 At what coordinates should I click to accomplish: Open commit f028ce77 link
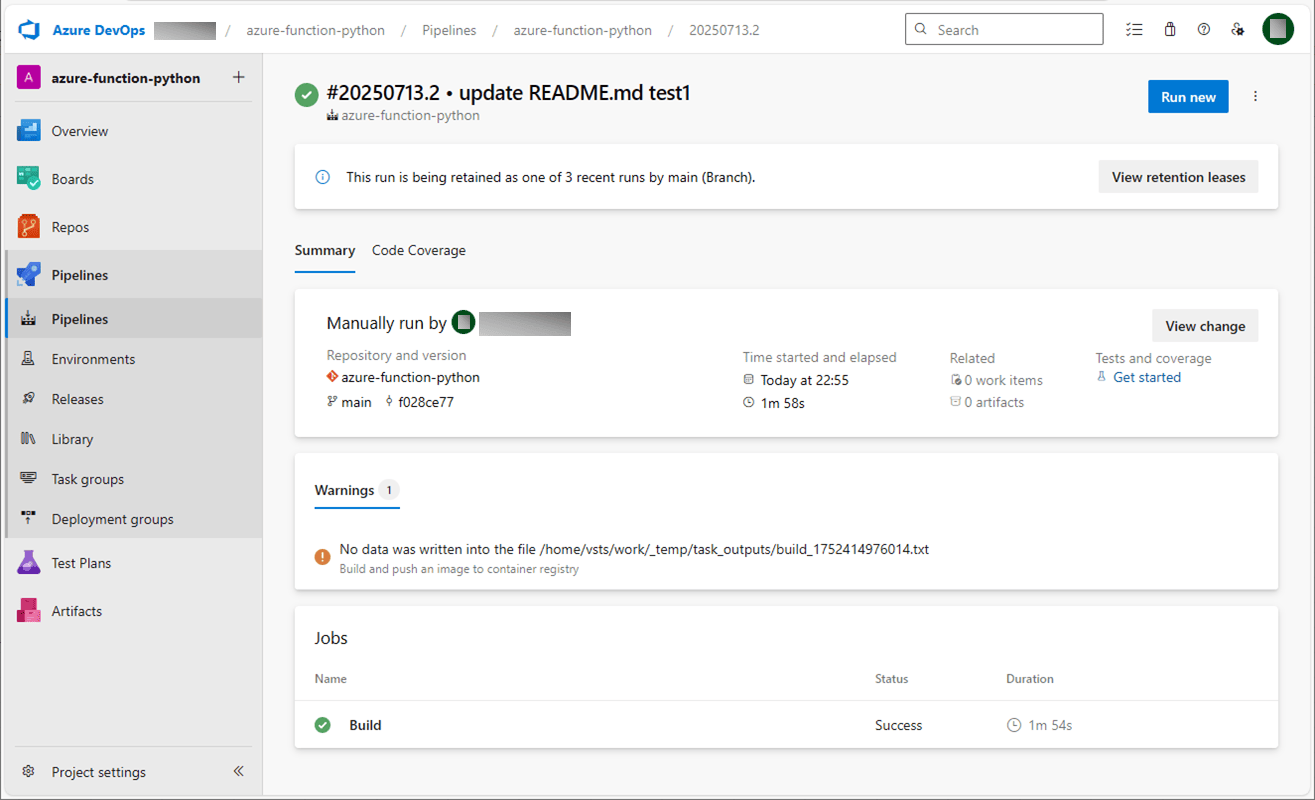tap(426, 402)
